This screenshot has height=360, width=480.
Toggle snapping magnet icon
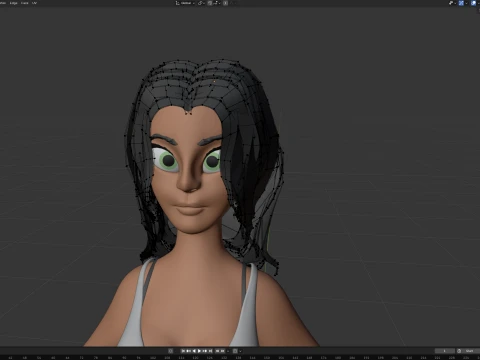210,3
